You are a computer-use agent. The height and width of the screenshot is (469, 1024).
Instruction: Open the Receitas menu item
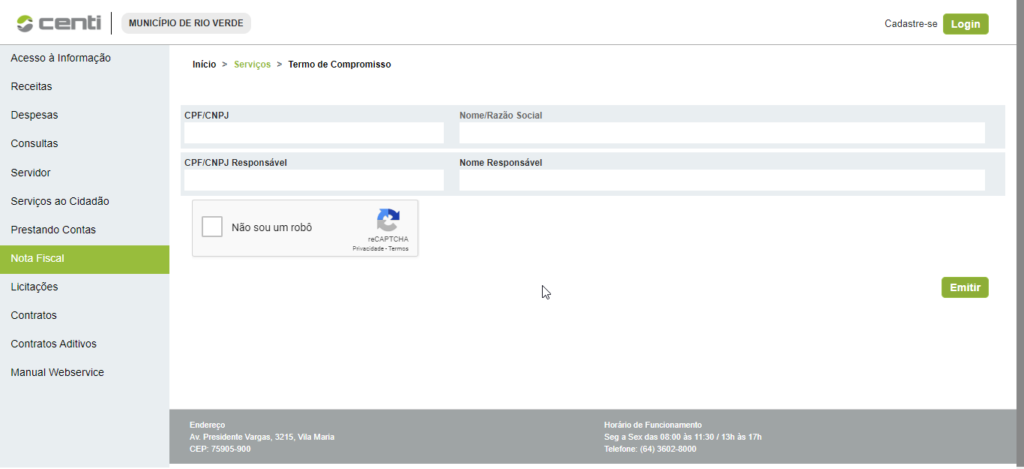31,86
